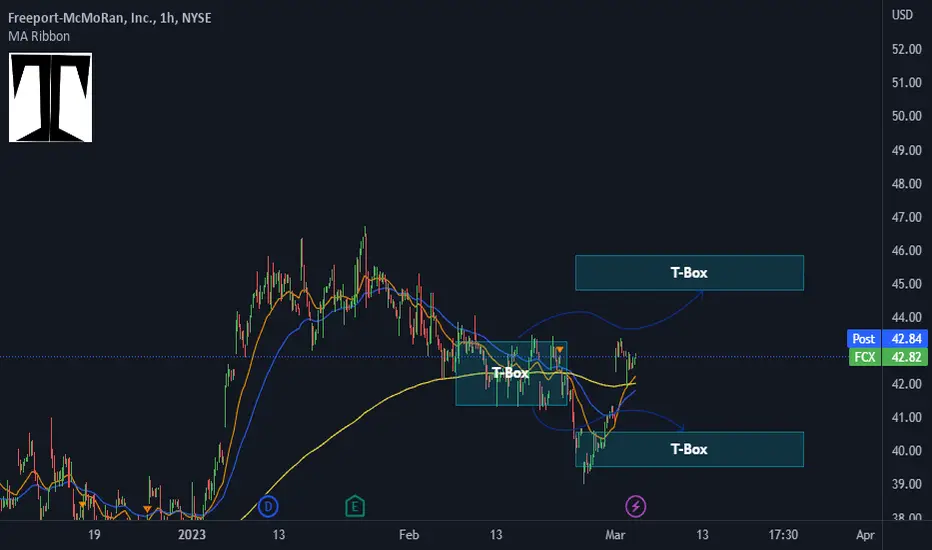The image size is (932, 550).
Task: Click 50.00 on the price axis
Action: click(x=906, y=116)
